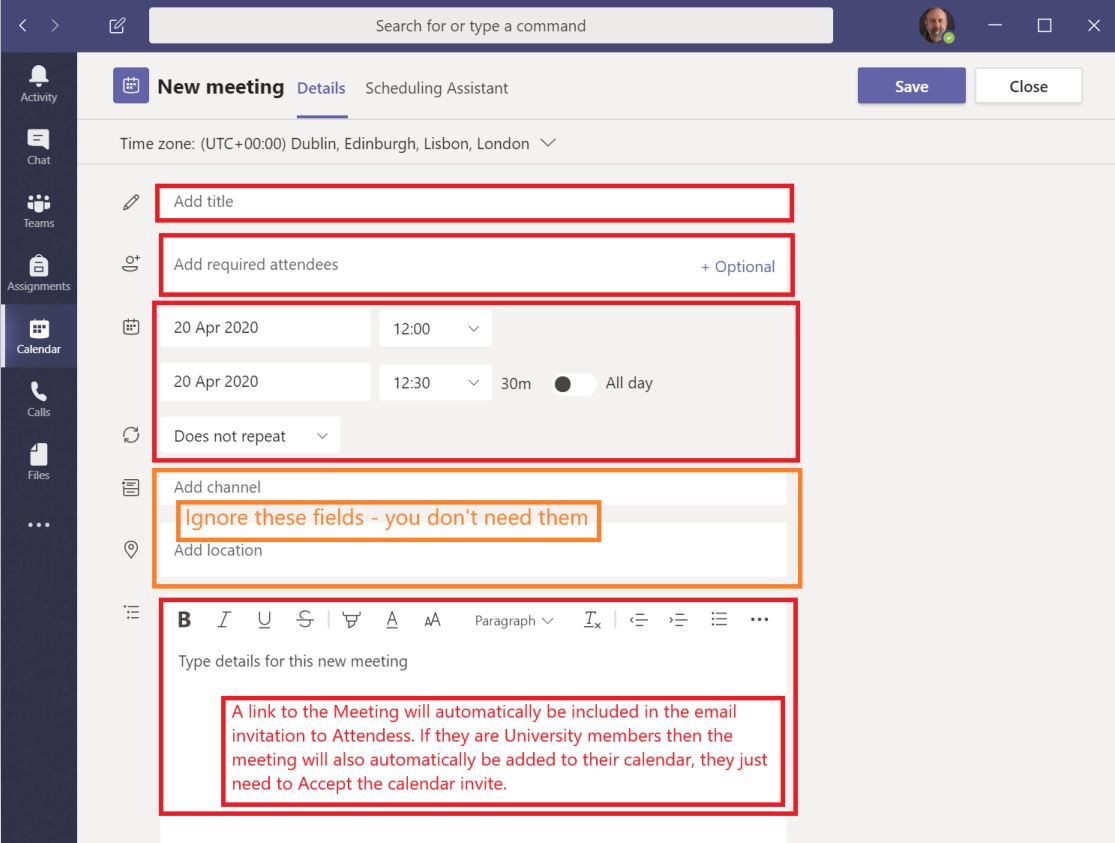Viewport: 1115px width, 843px height.
Task: Select the Details tab
Action: 320,88
